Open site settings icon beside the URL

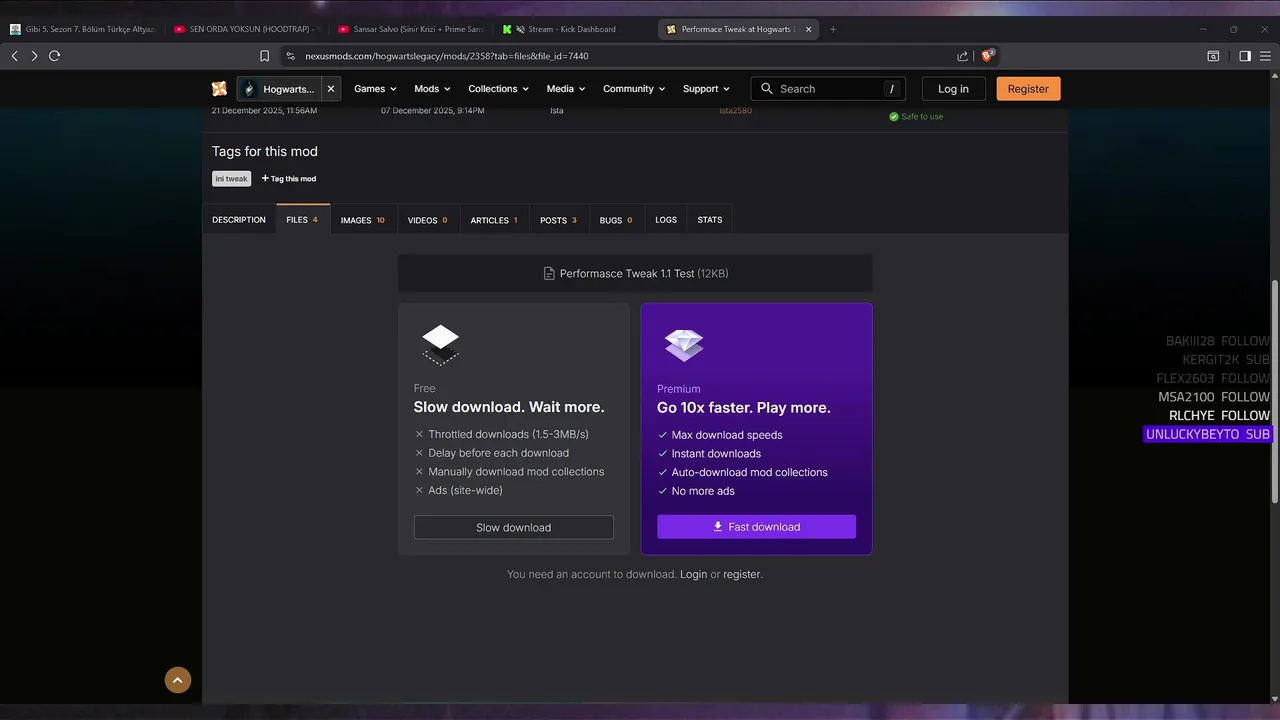[x=291, y=56]
